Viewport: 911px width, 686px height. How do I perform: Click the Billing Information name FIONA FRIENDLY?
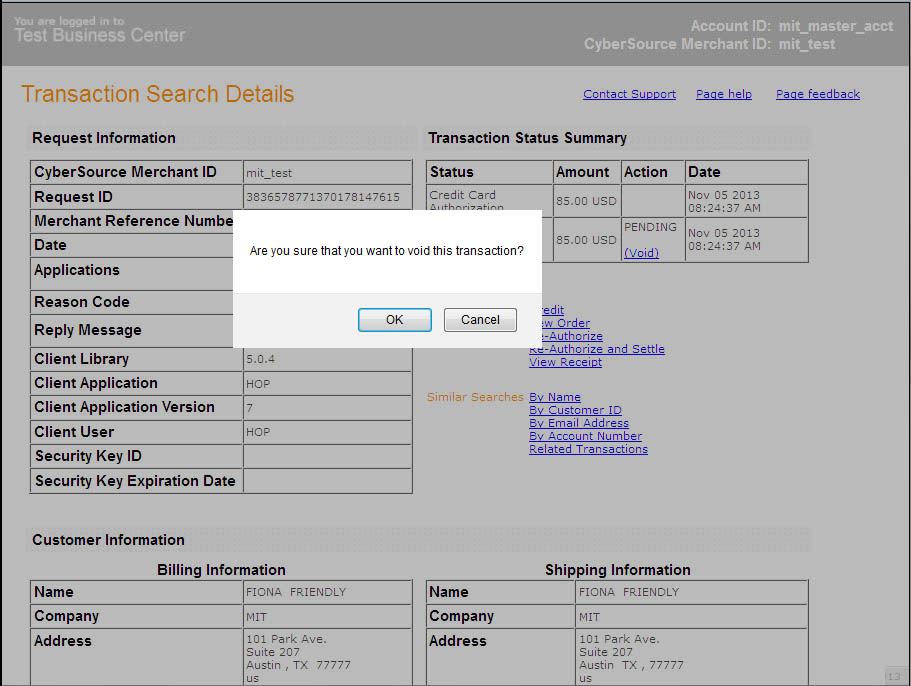[x=295, y=592]
